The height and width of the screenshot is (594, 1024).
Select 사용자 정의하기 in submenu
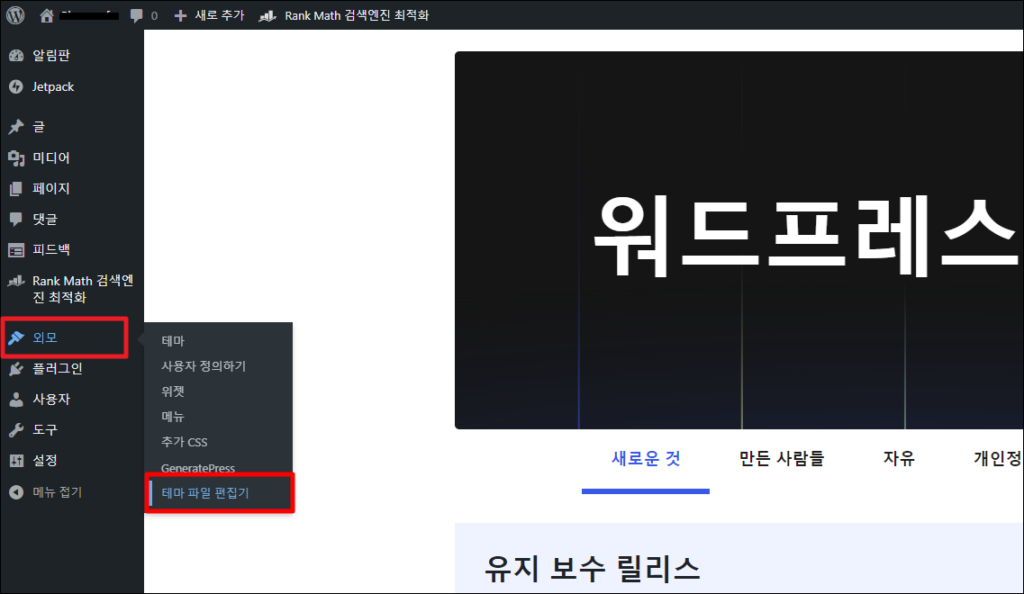tap(203, 366)
